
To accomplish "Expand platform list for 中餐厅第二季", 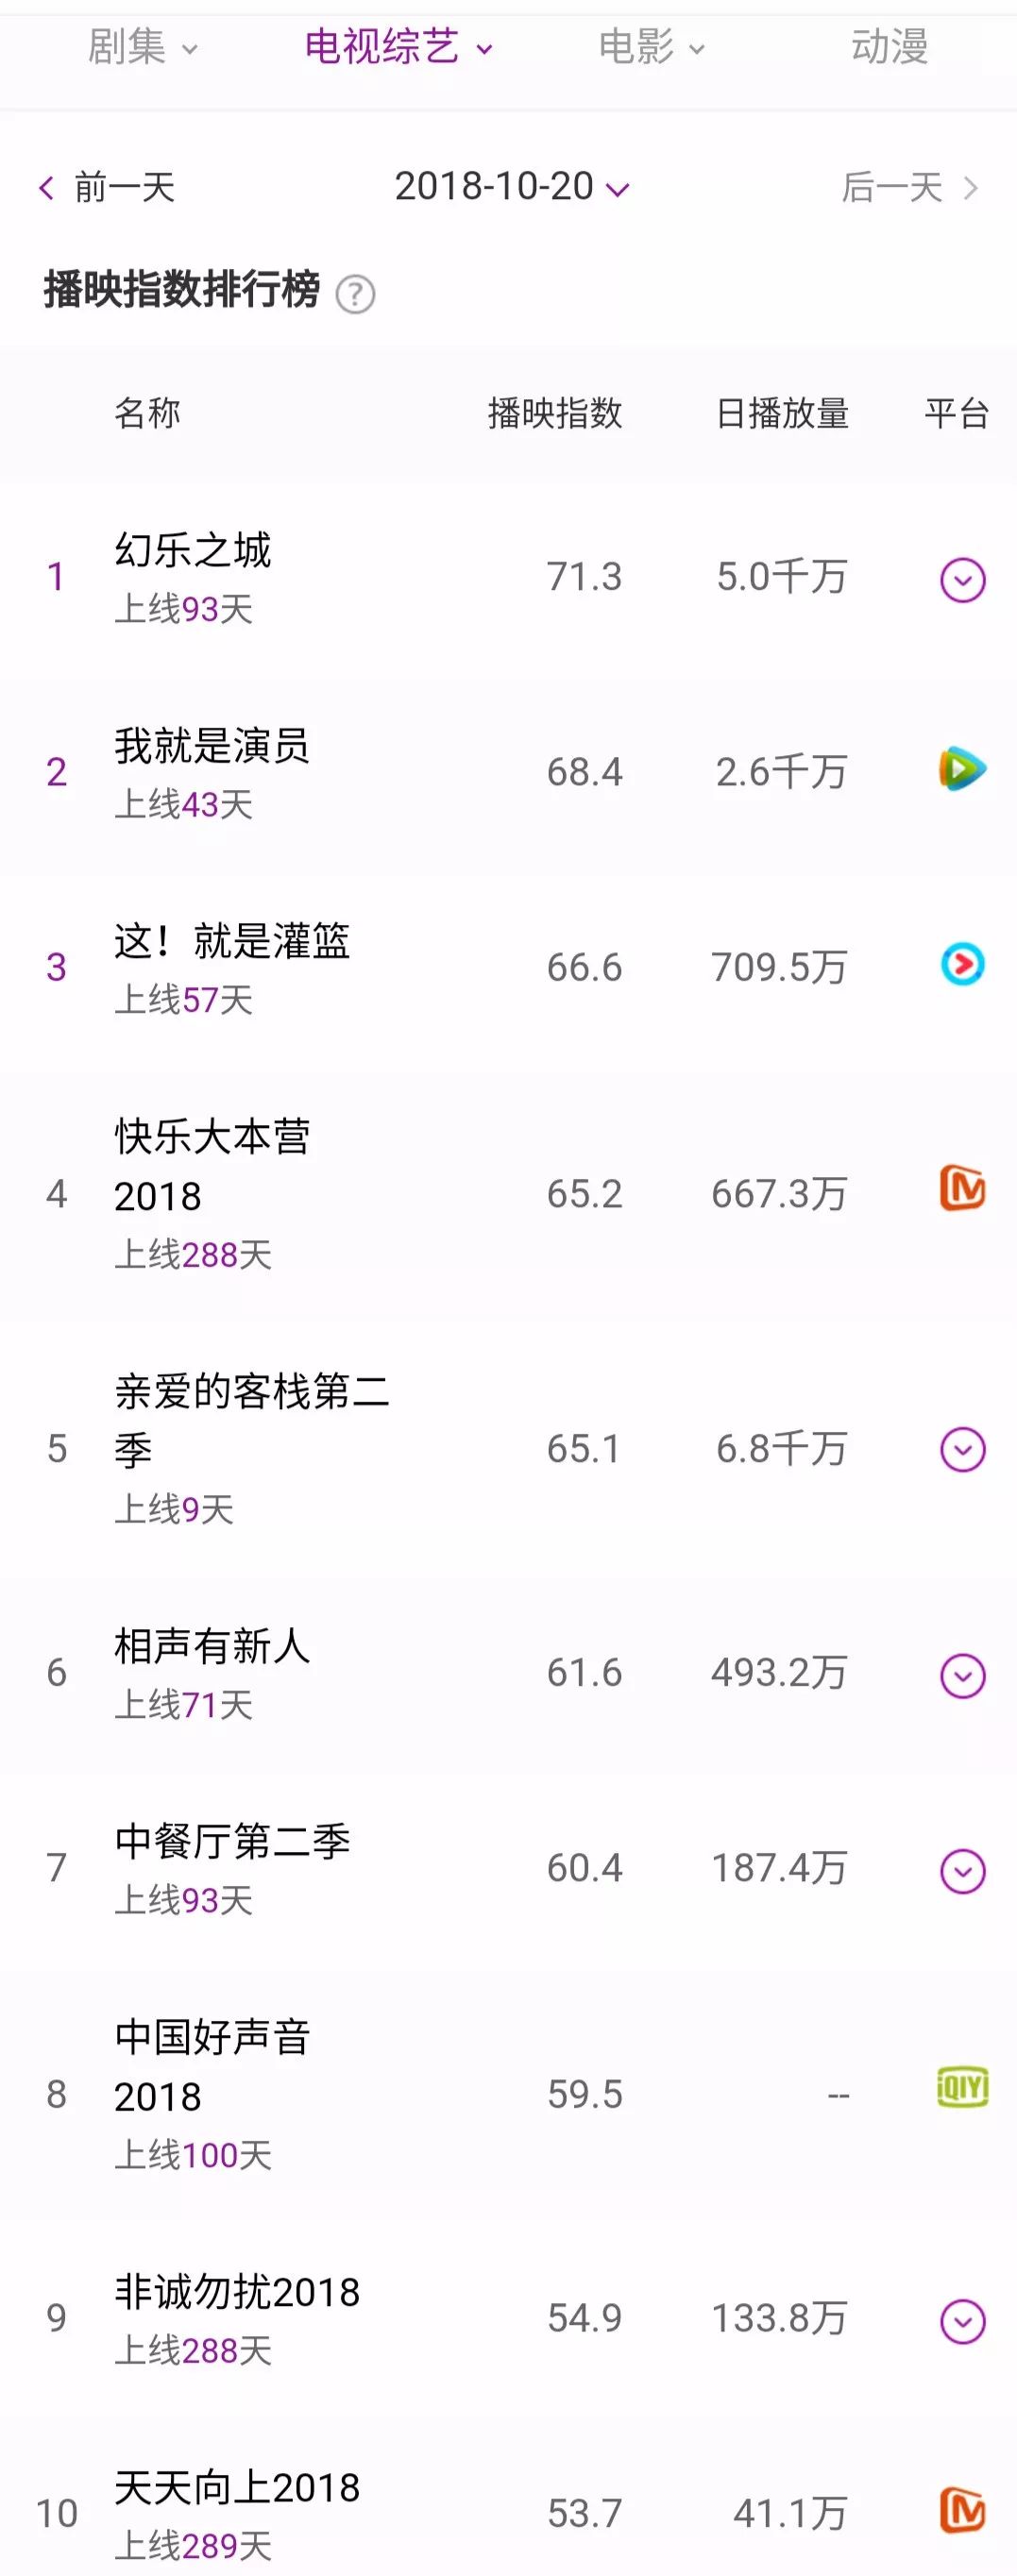I will point(962,1870).
